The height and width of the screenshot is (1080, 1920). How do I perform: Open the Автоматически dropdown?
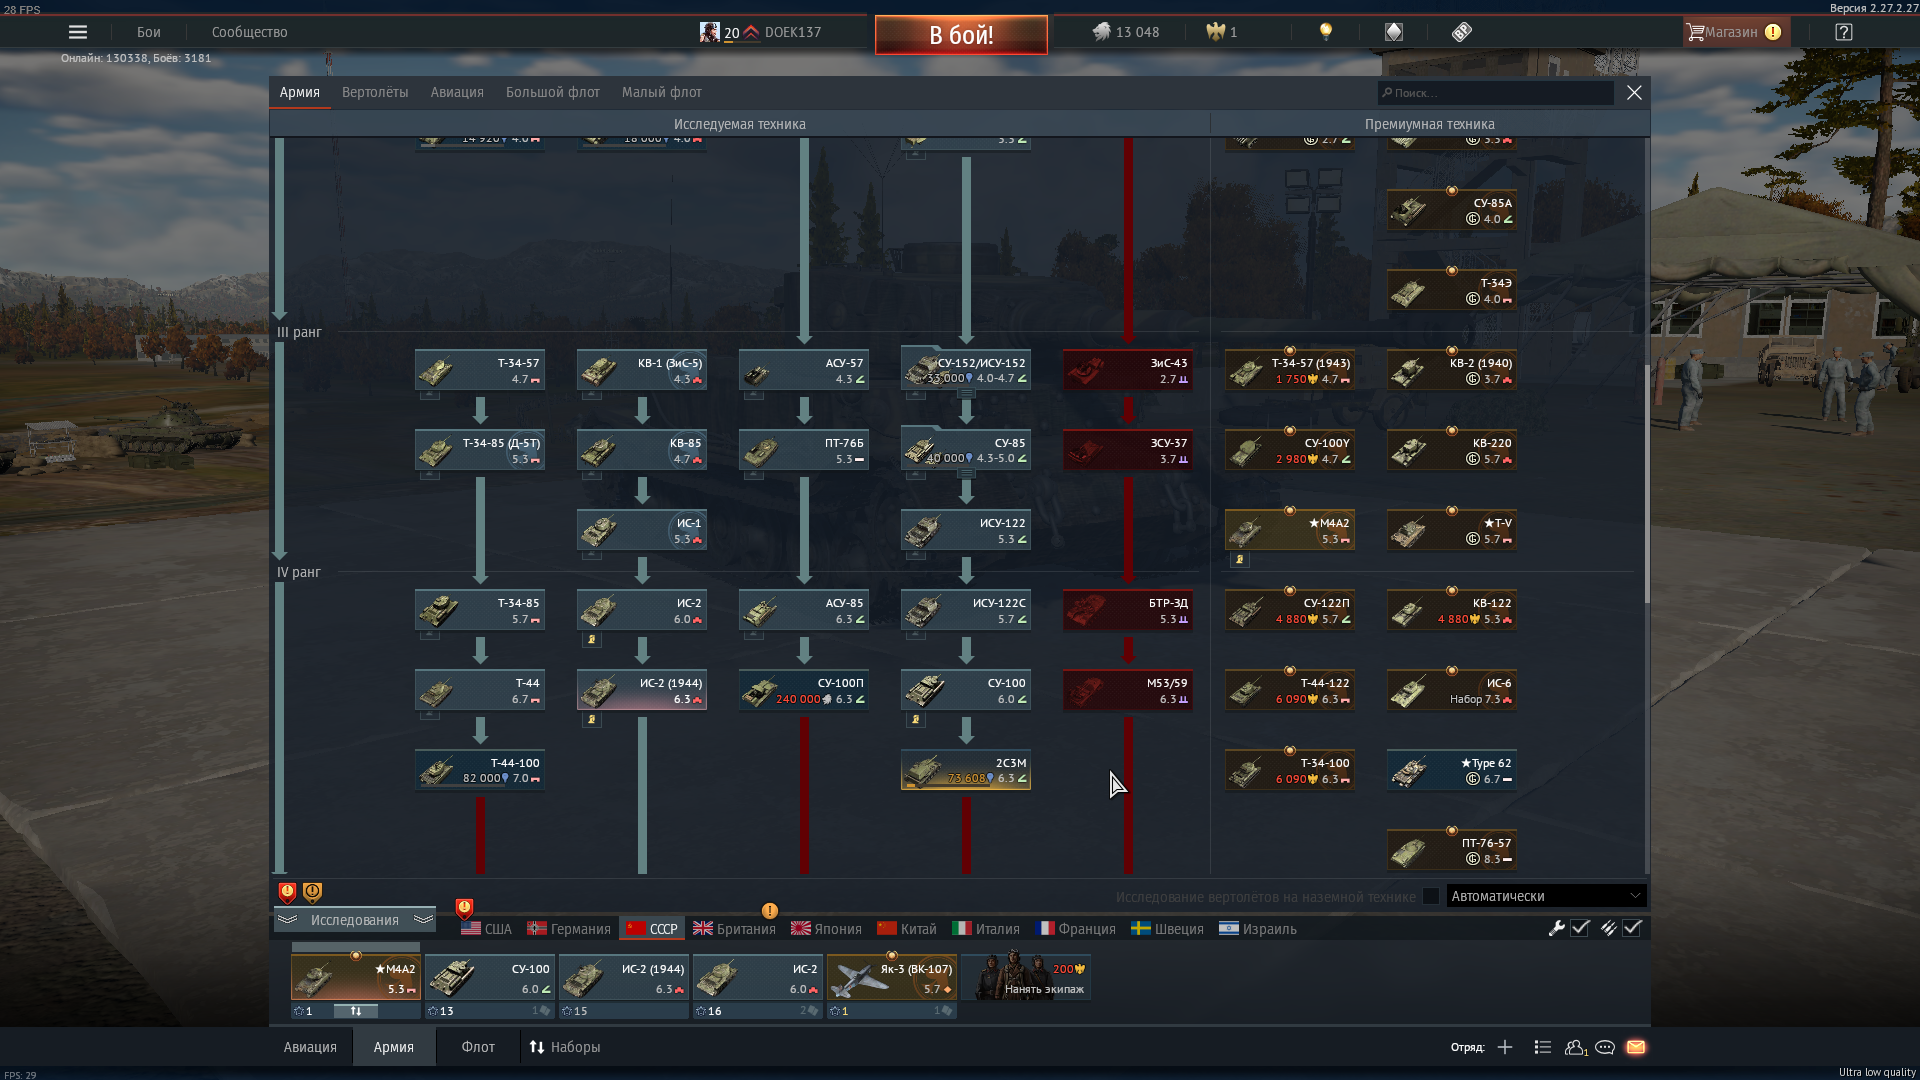tap(1546, 896)
